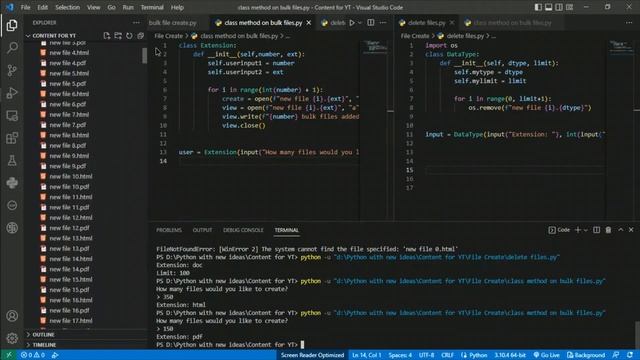The height and width of the screenshot is (360, 640).
Task: Click the remote window indicator in status bar
Action: [x=9, y=355]
